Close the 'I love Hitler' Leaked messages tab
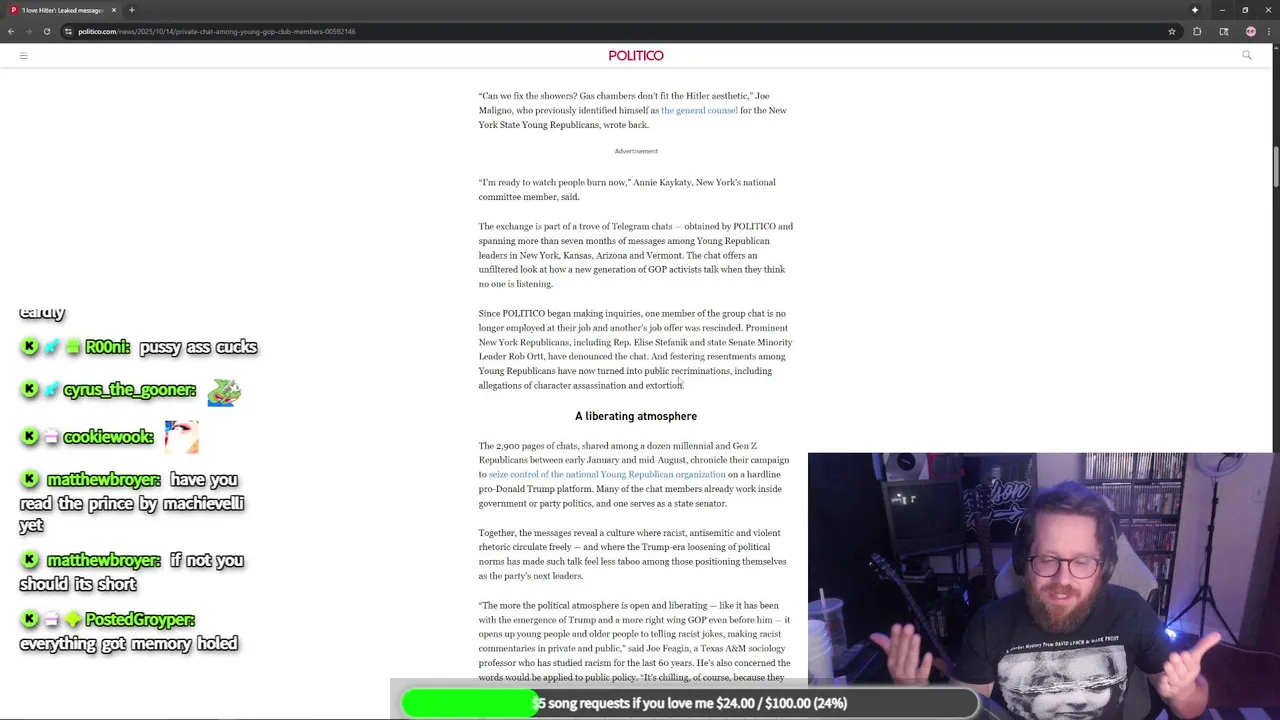The width and height of the screenshot is (1280, 720). tap(113, 10)
